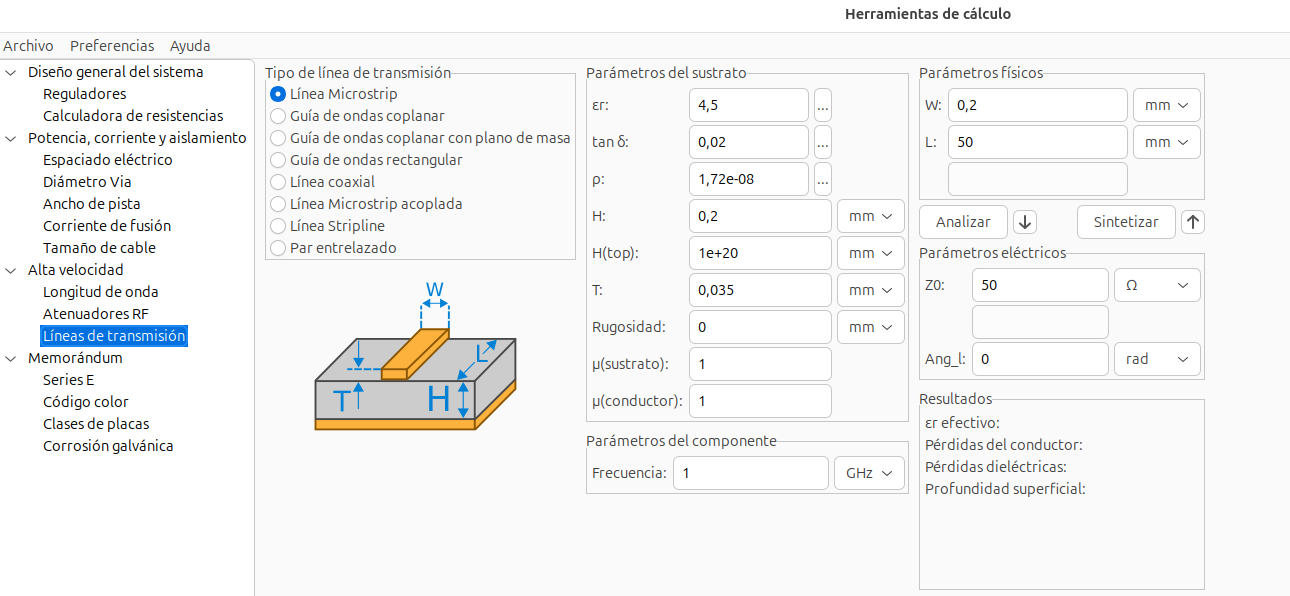This screenshot has height=596, width=1290.
Task: Click the Frecuencia input field
Action: (750, 473)
